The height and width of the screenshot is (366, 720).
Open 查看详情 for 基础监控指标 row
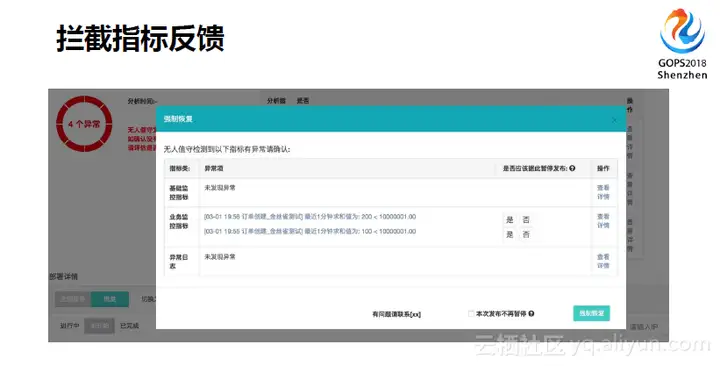603,192
